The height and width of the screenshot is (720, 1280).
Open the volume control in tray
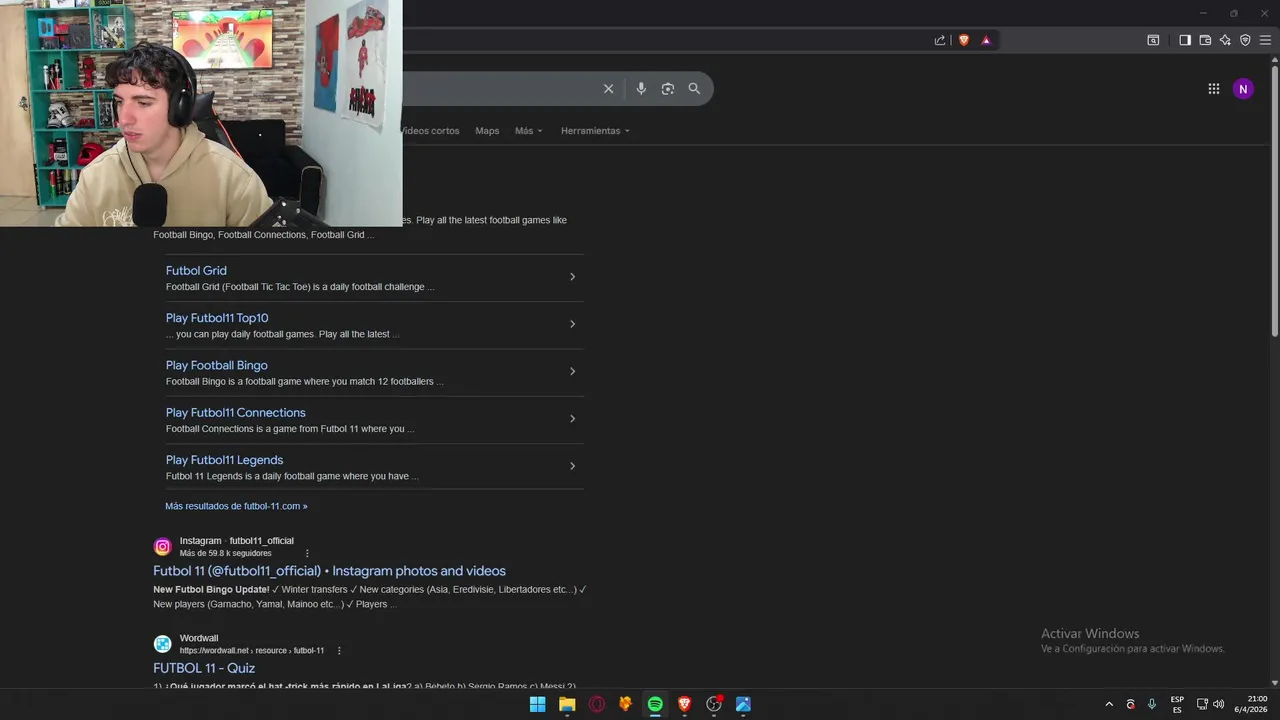pyautogui.click(x=1218, y=704)
